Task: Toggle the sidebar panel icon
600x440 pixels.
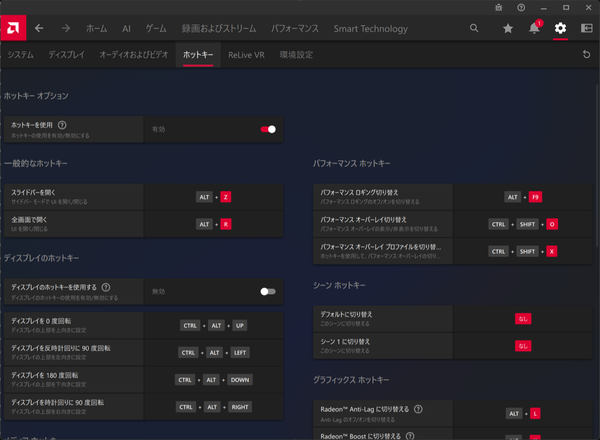Action: coord(587,28)
